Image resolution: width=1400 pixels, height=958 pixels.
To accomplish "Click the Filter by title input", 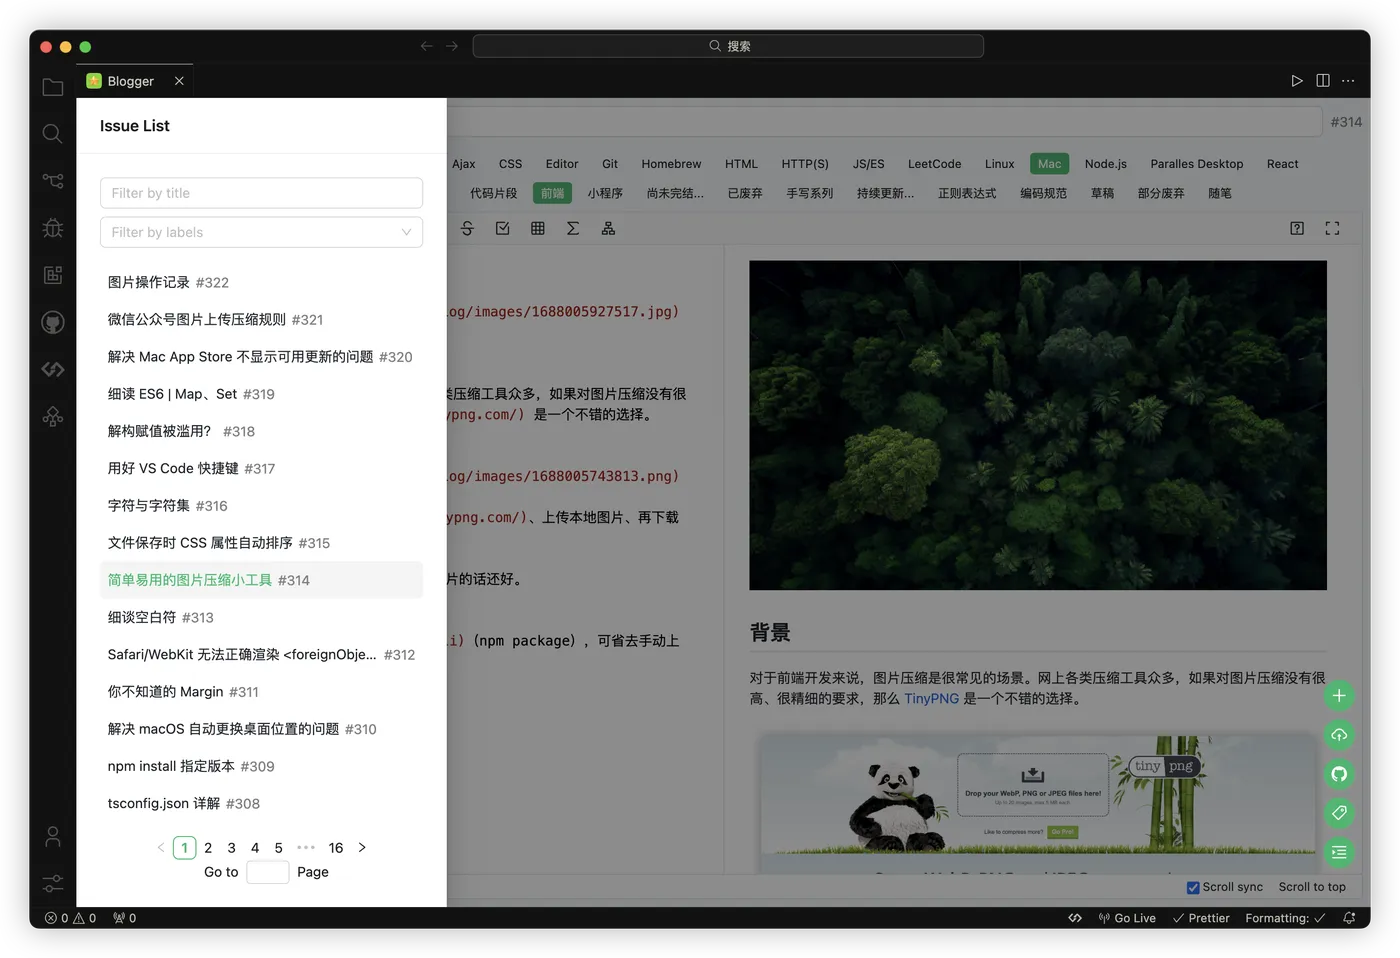I will pos(261,193).
